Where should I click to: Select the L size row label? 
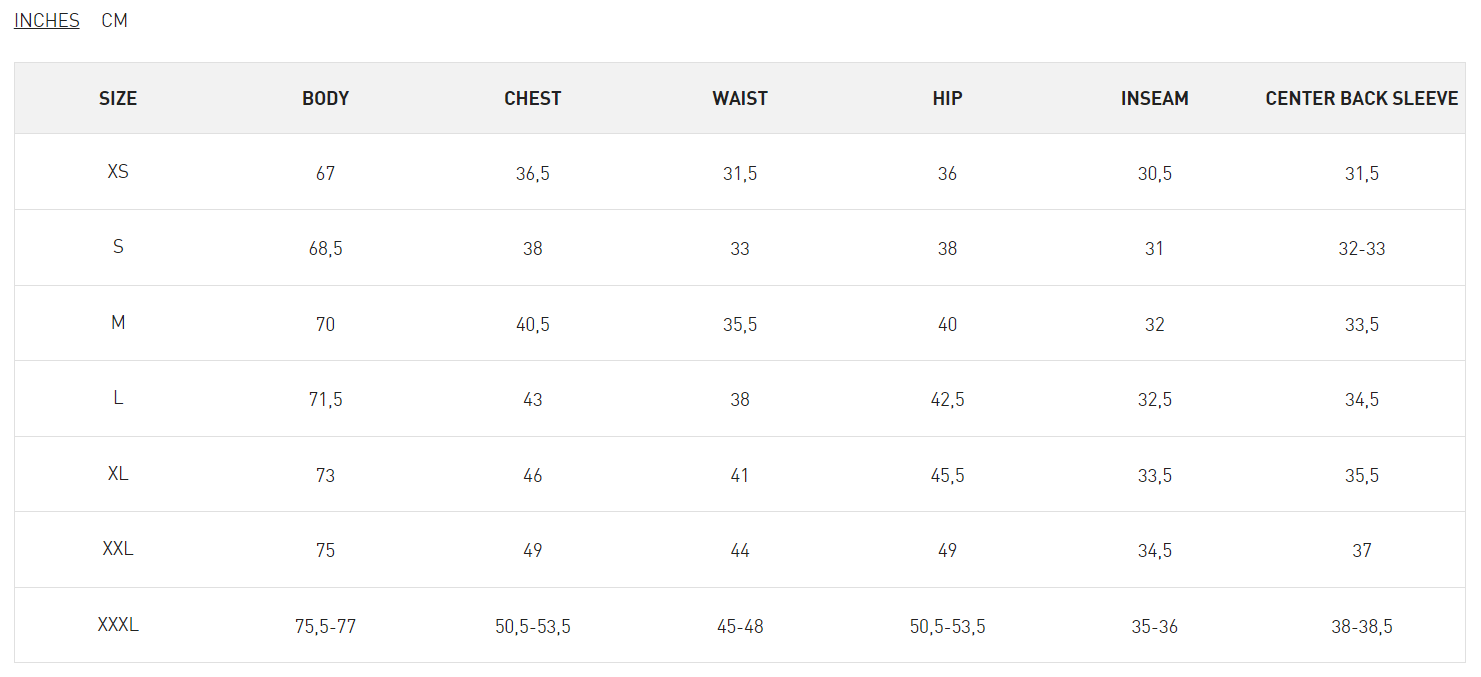[x=118, y=398]
